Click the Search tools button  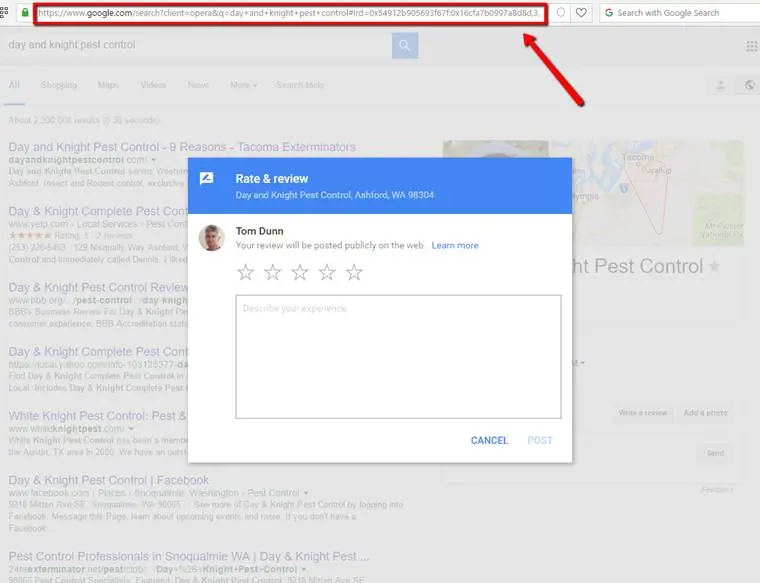tap(300, 85)
